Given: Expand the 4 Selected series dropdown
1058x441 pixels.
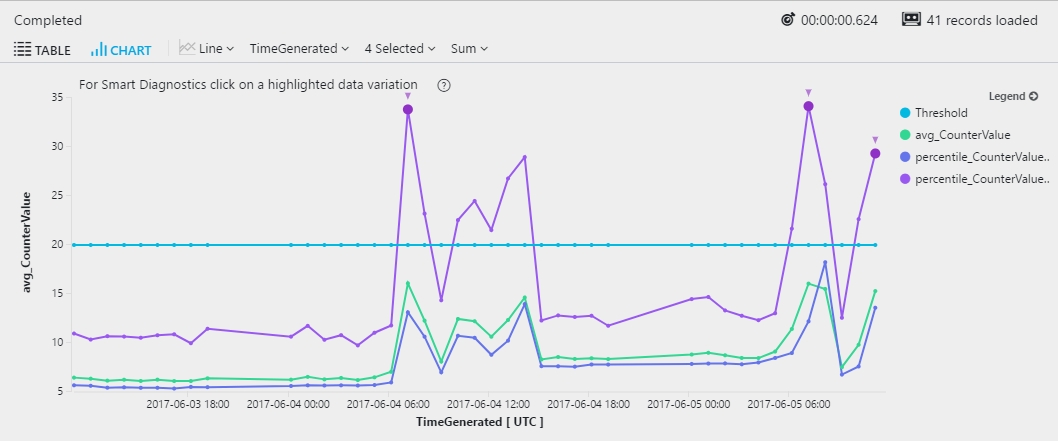Looking at the screenshot, I should (x=400, y=49).
